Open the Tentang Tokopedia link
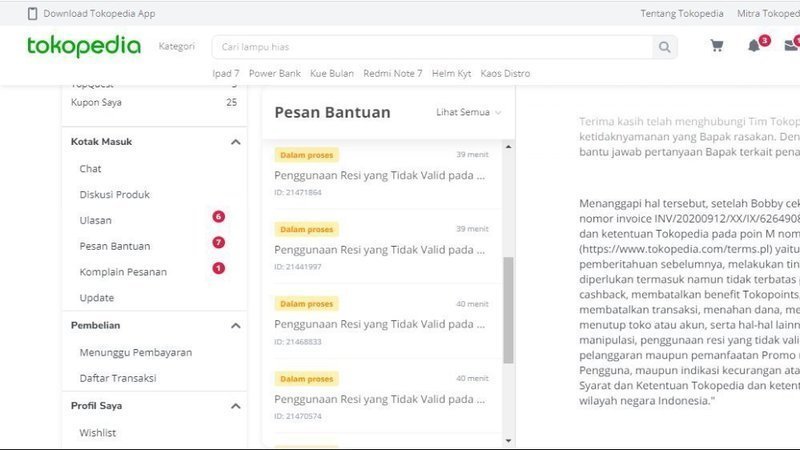The width and height of the screenshot is (800, 450). 682,14
